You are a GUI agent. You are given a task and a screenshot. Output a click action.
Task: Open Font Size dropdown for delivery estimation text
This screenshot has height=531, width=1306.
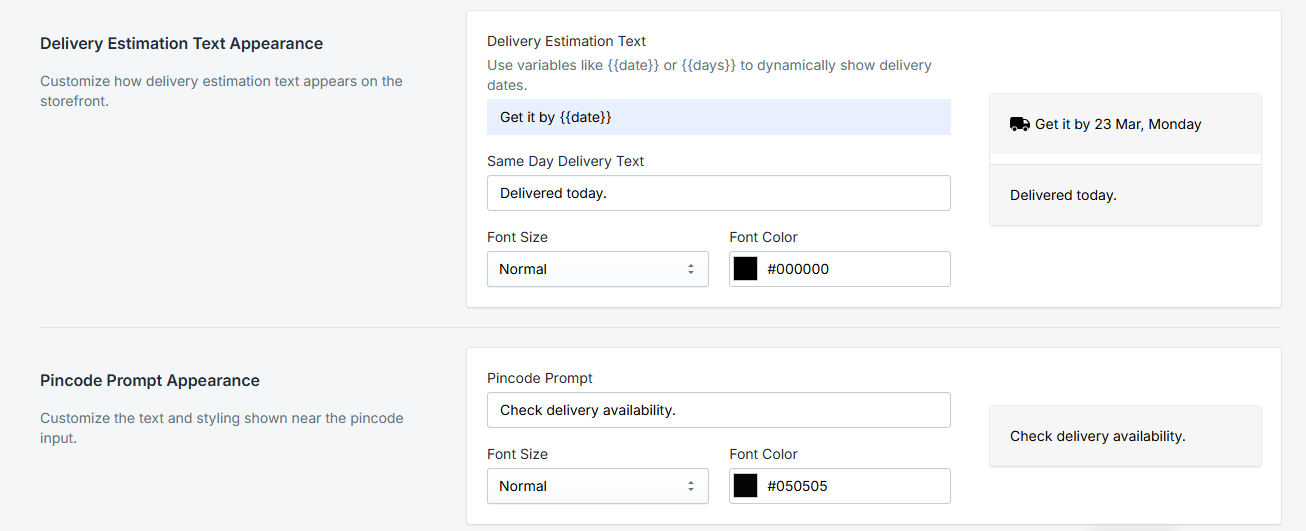point(597,269)
